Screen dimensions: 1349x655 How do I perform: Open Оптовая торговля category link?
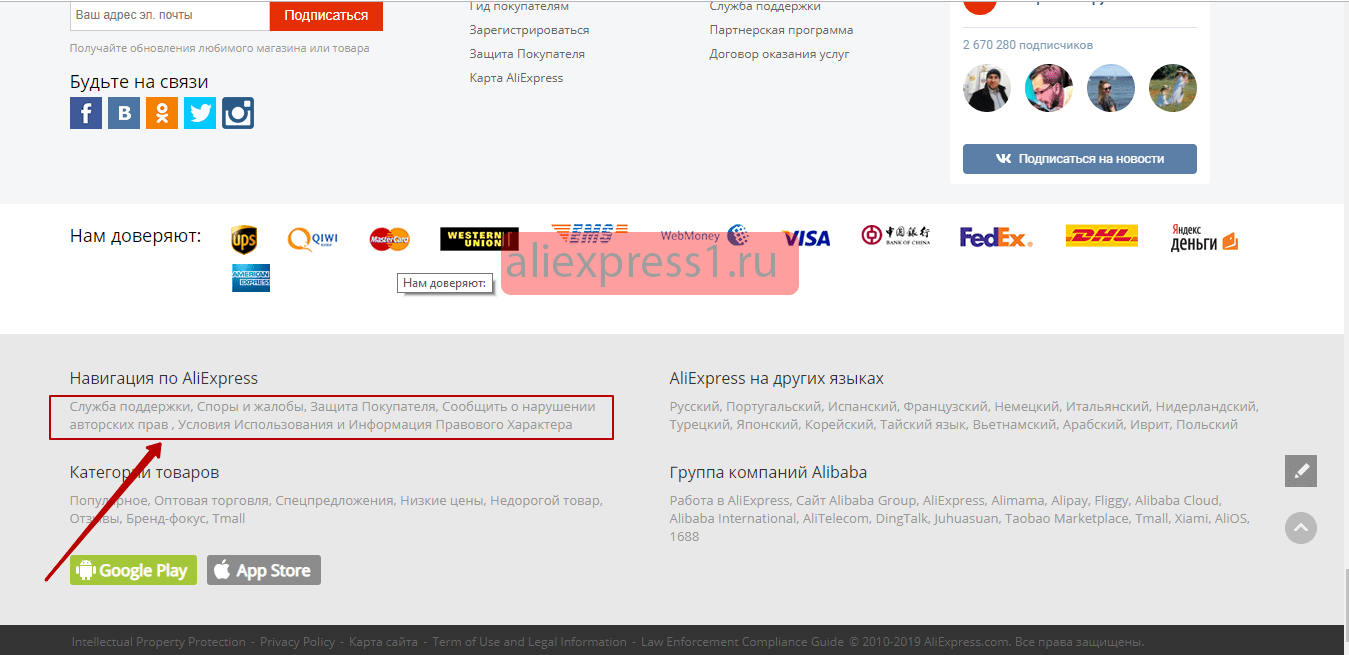click(x=212, y=500)
